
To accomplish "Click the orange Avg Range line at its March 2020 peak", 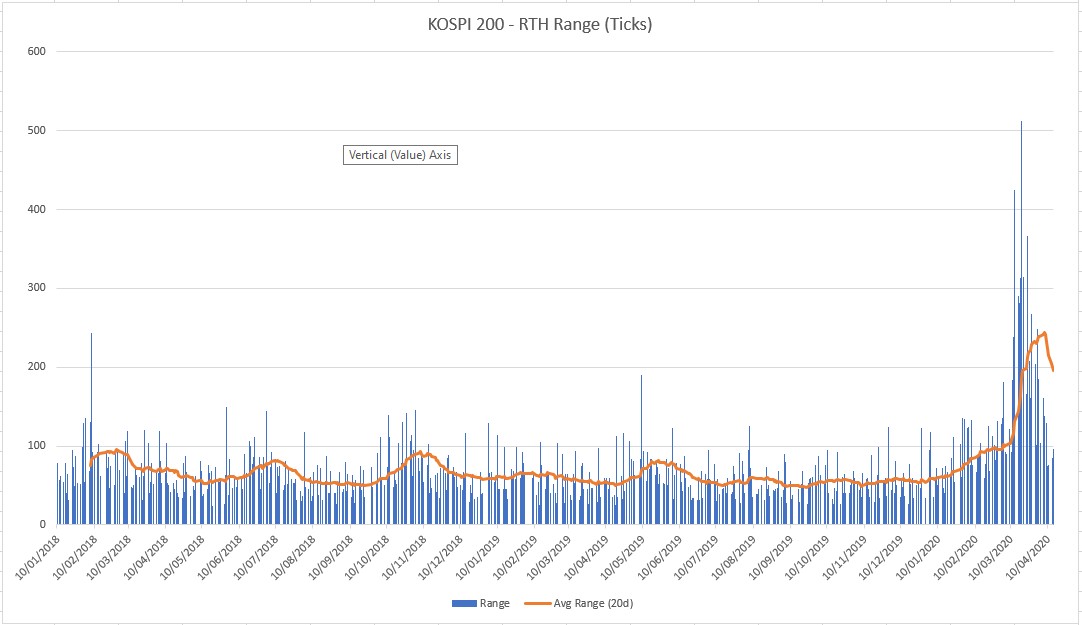I will pos(1044,333).
